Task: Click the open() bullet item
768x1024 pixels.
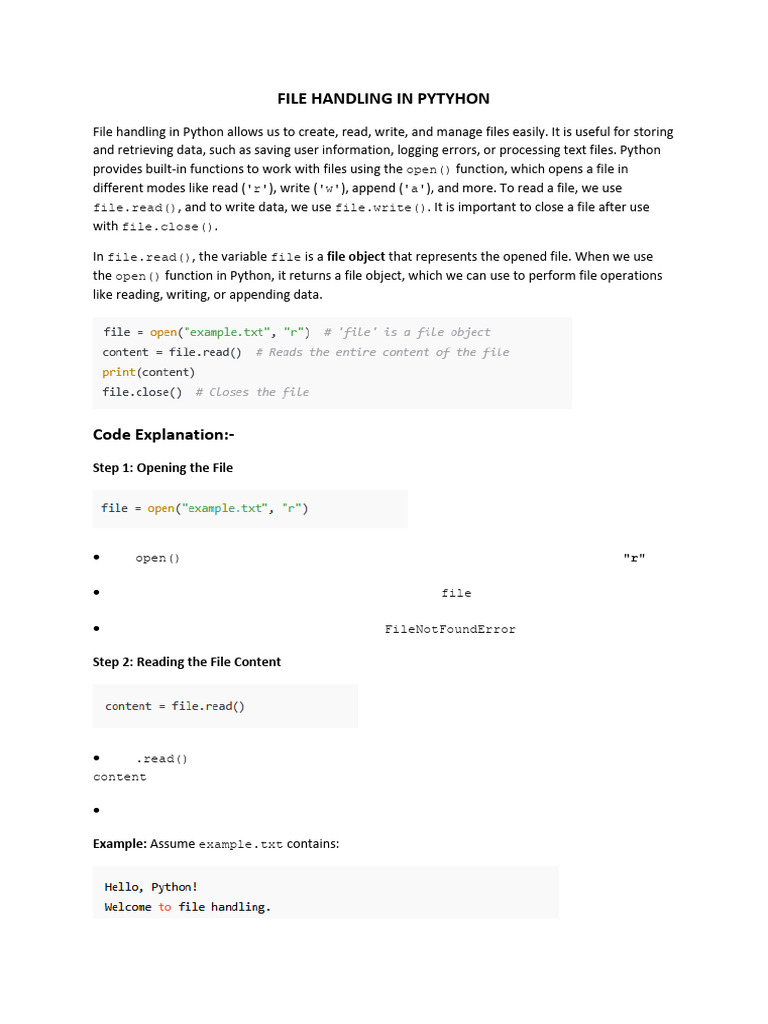Action: coord(158,558)
